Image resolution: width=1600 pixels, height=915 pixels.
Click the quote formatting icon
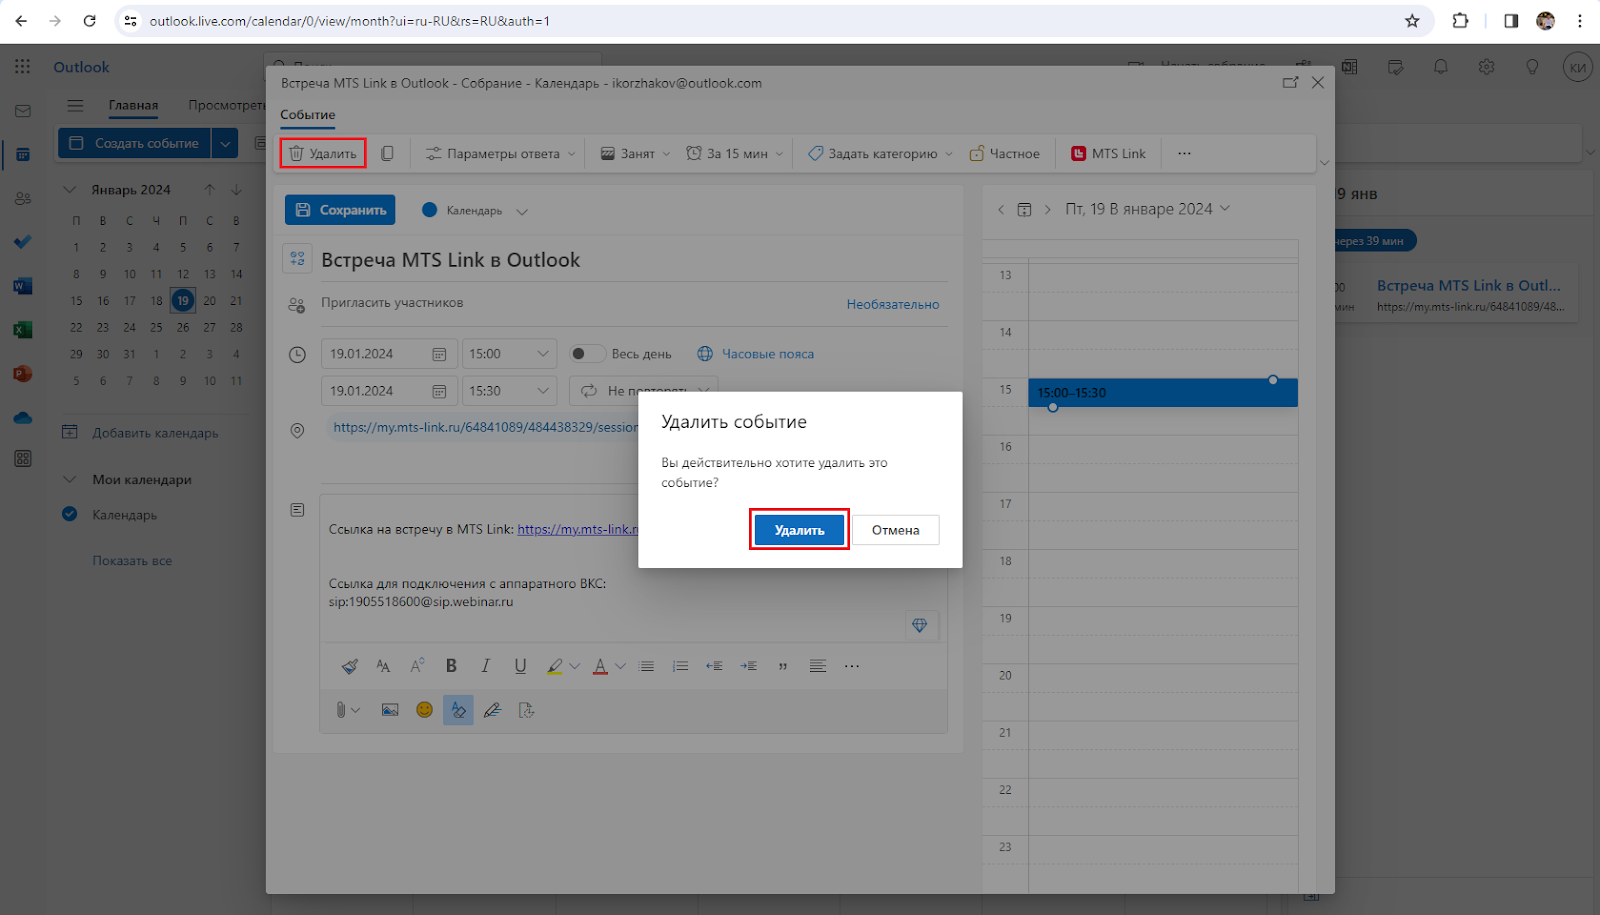coord(783,666)
